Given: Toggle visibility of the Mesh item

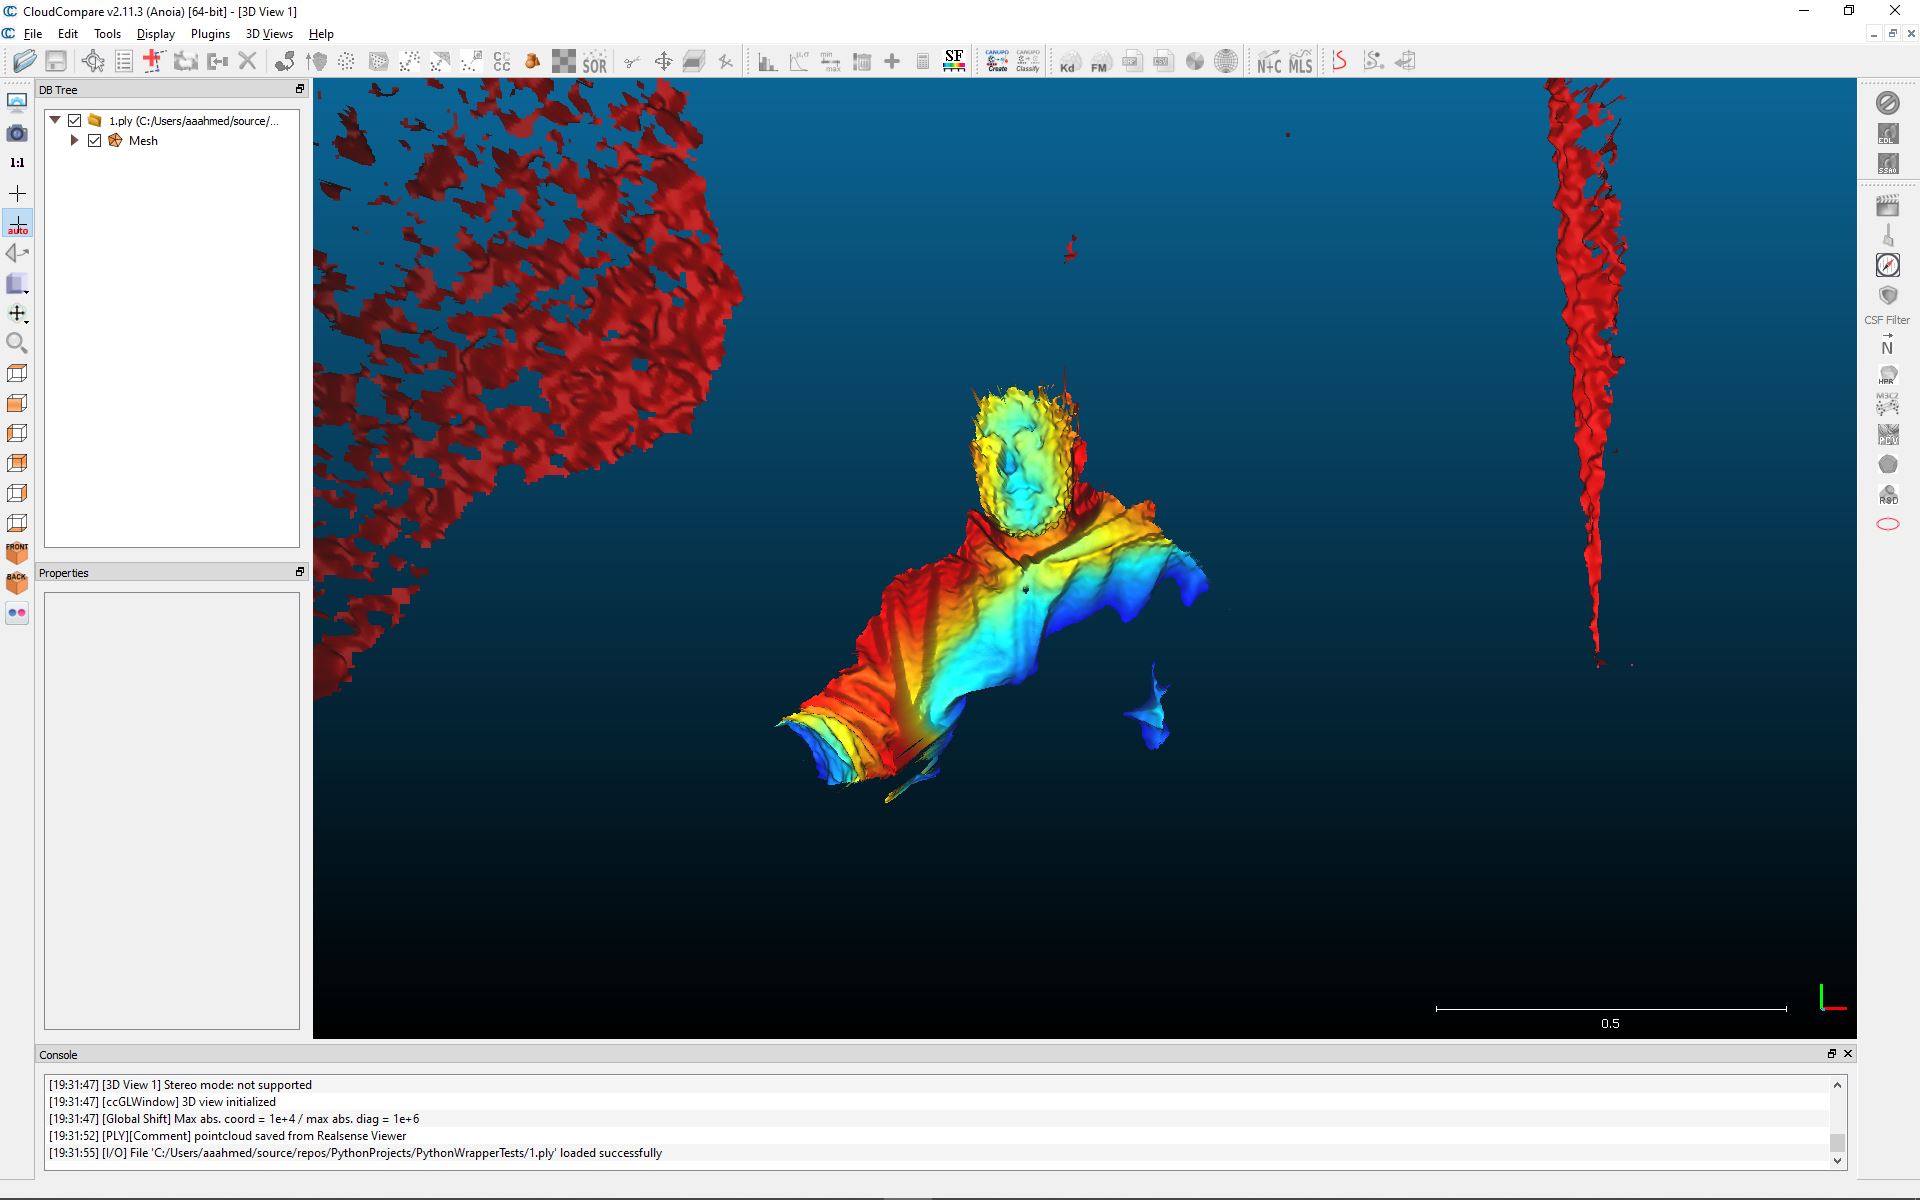Looking at the screenshot, I should [x=95, y=141].
